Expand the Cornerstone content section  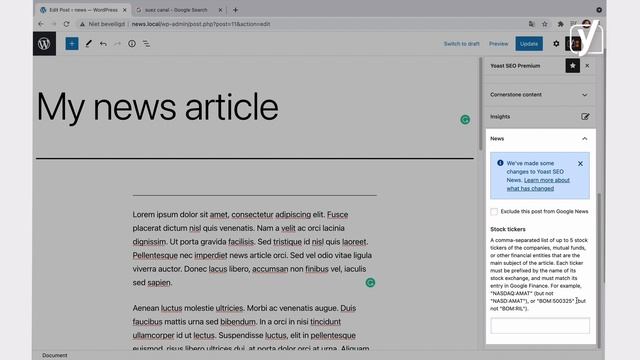[x=539, y=95]
